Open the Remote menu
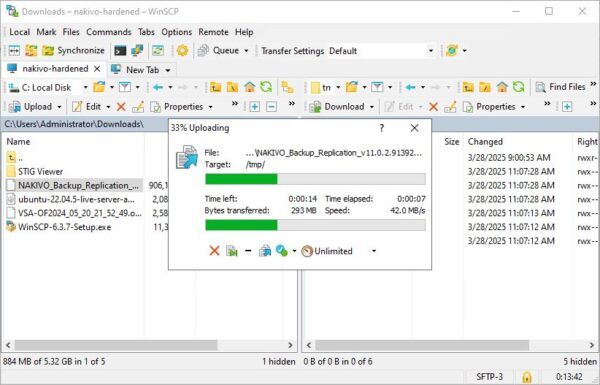This screenshot has height=385, width=600. pyautogui.click(x=213, y=32)
